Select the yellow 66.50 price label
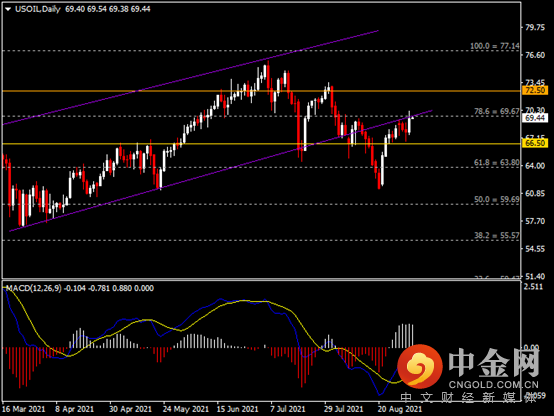Viewport: 554px width, 416px height. tap(535, 143)
